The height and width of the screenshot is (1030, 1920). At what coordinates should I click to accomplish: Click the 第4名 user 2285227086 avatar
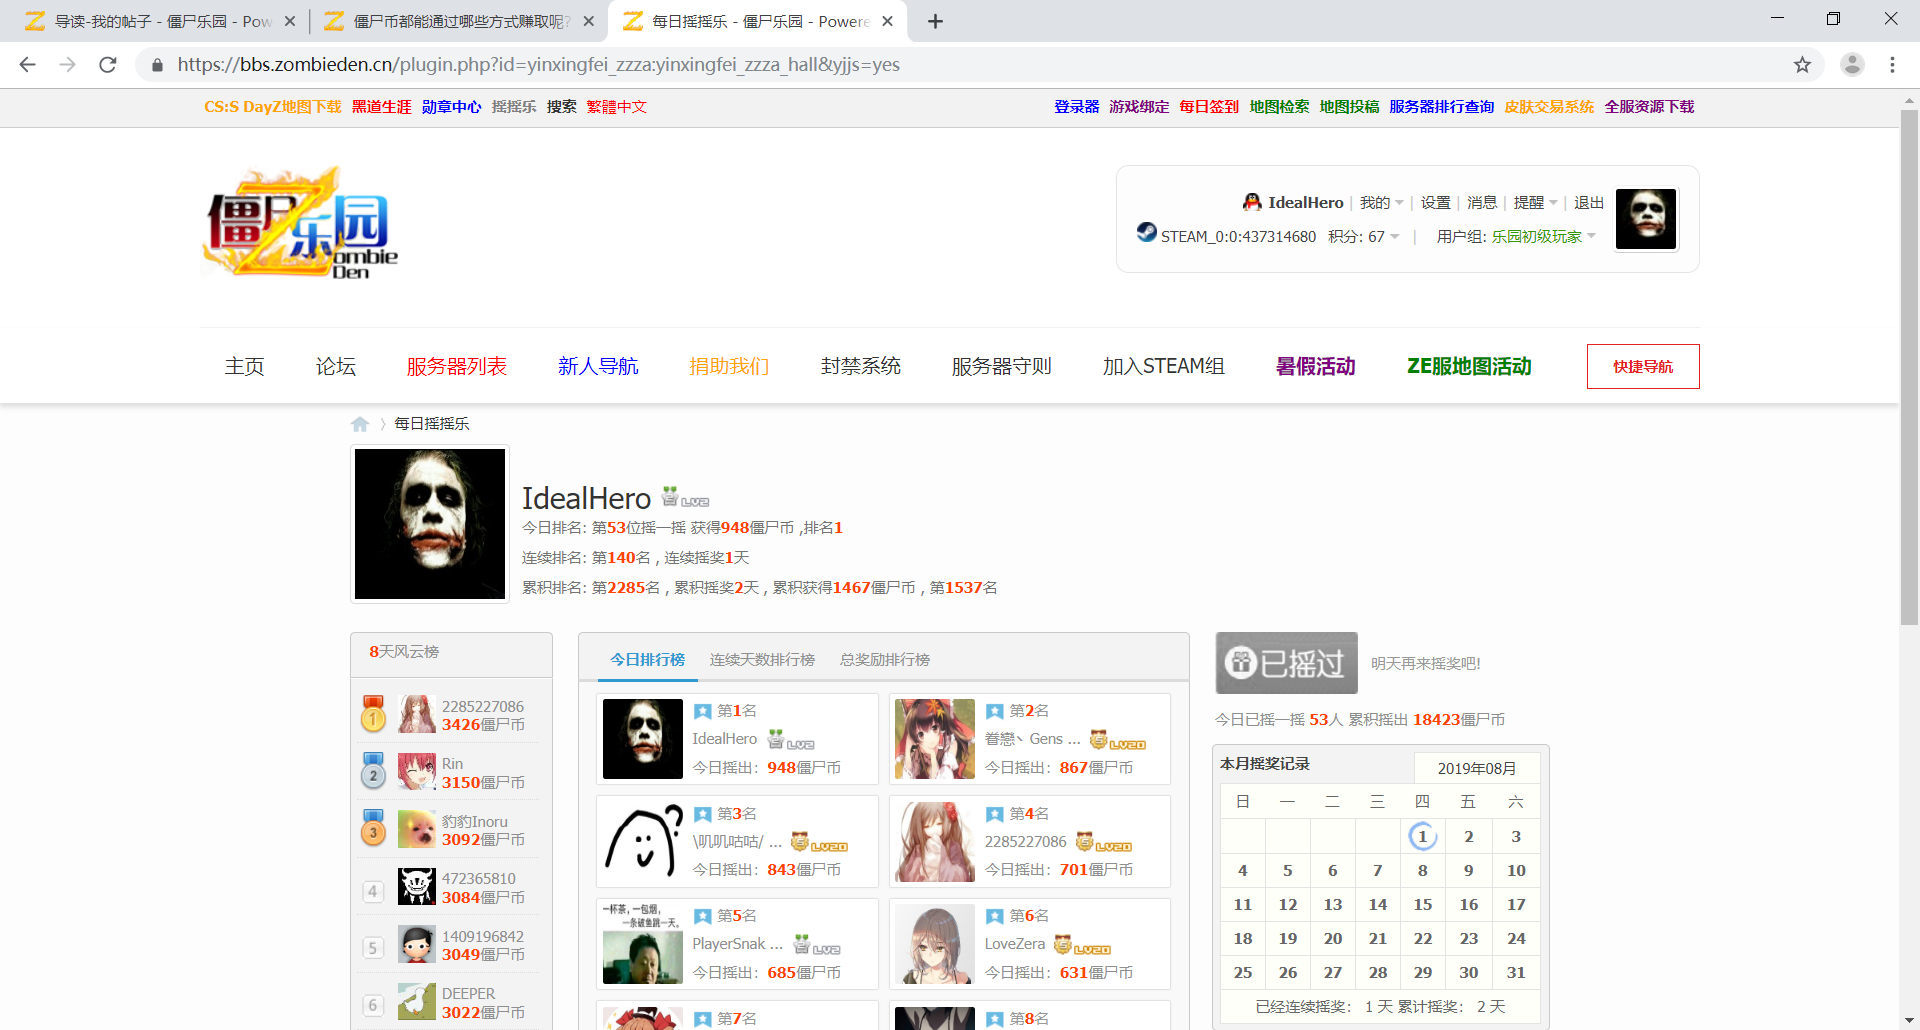click(x=935, y=842)
